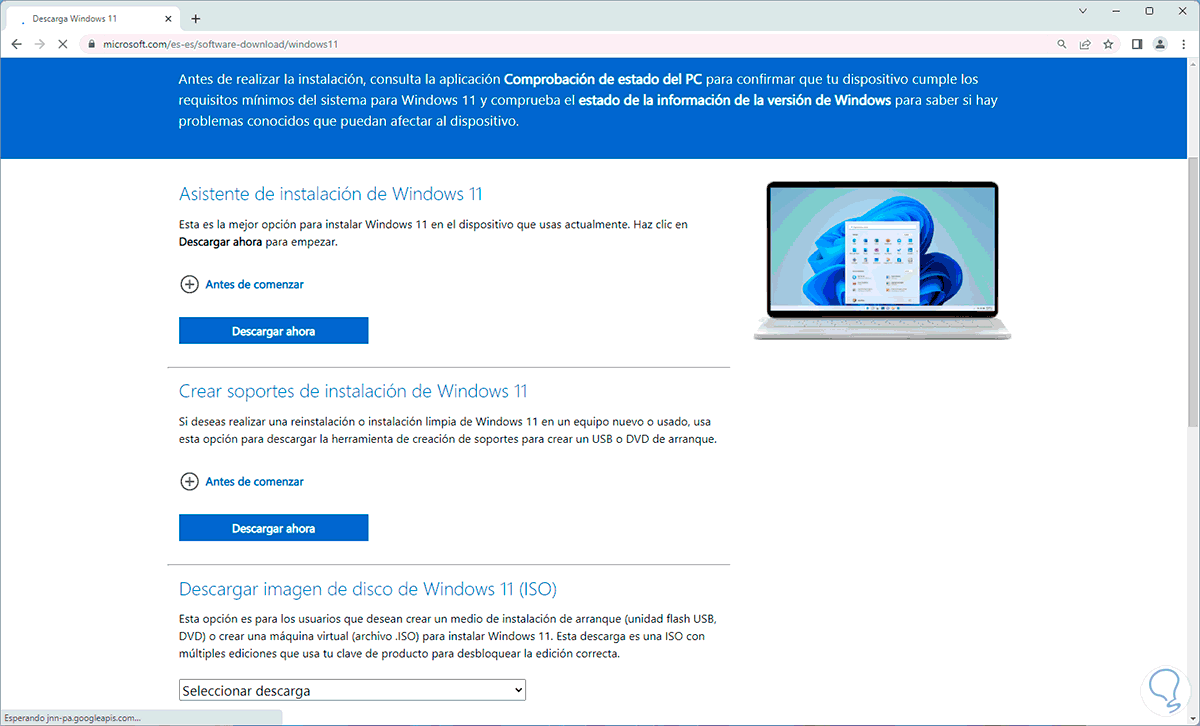This screenshot has height=726, width=1200.
Task: Open the Chrome three-dot menu
Action: (1183, 44)
